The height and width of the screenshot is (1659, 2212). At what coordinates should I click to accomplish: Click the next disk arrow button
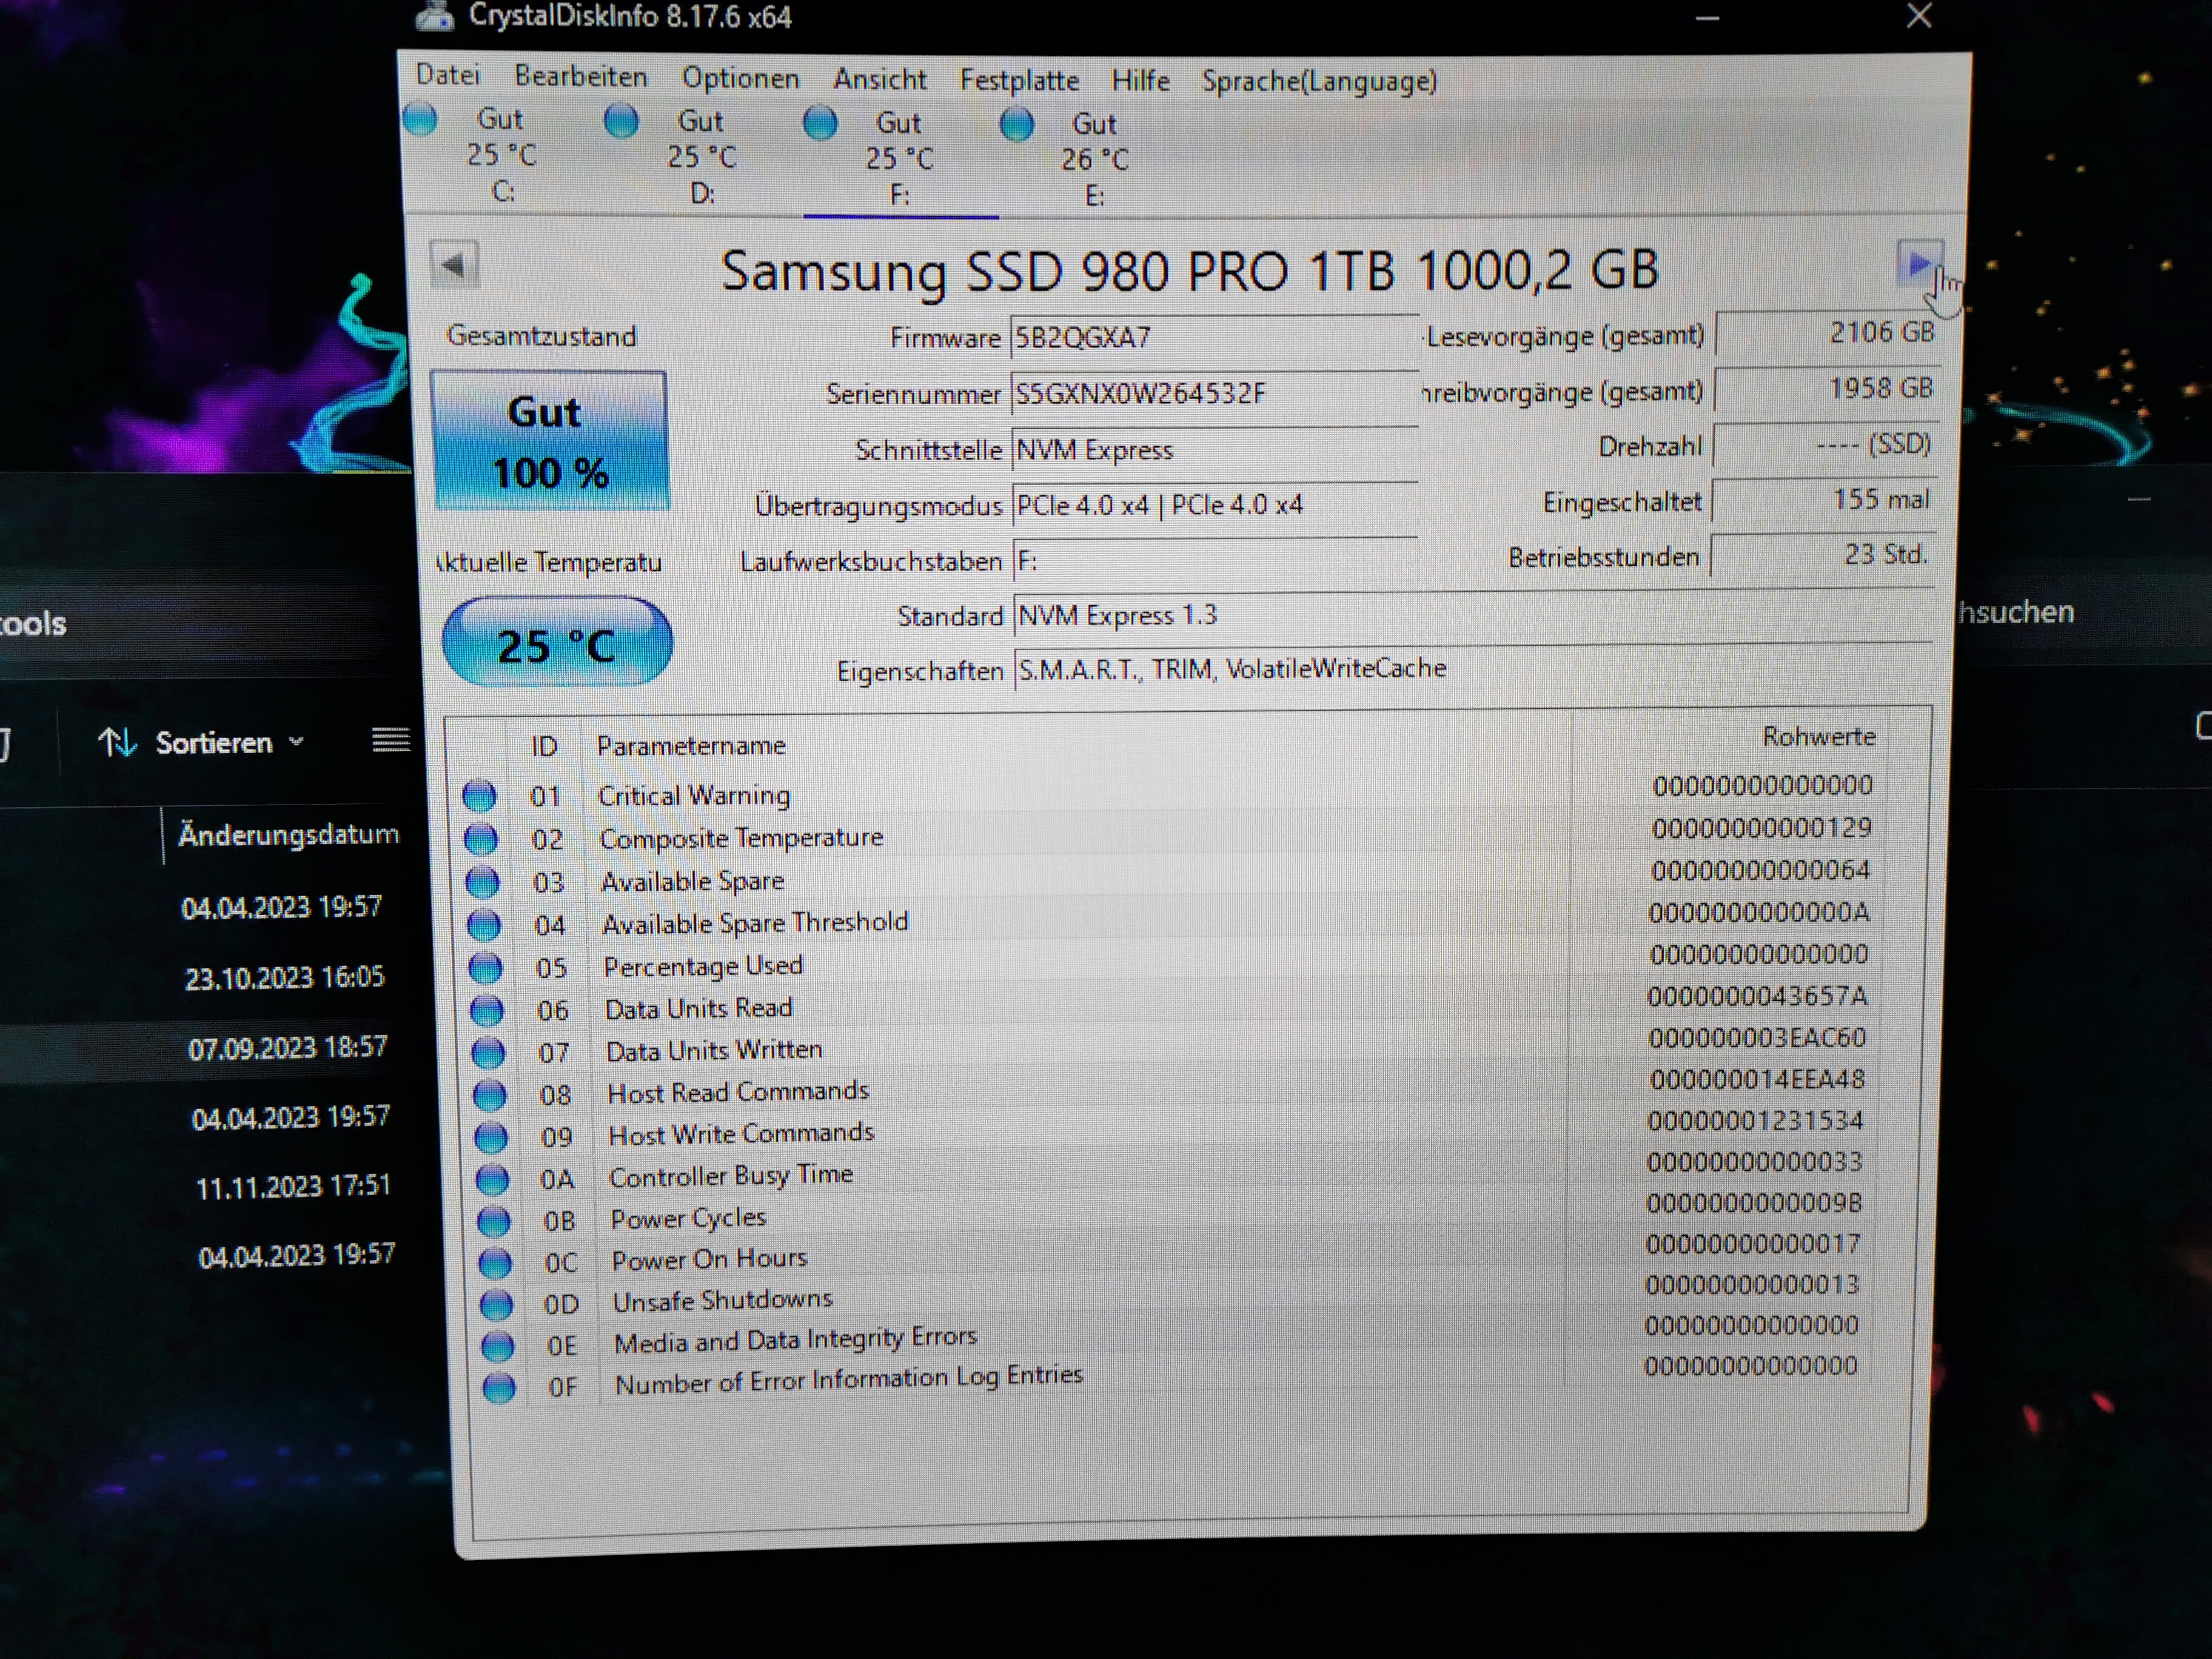point(1918,264)
